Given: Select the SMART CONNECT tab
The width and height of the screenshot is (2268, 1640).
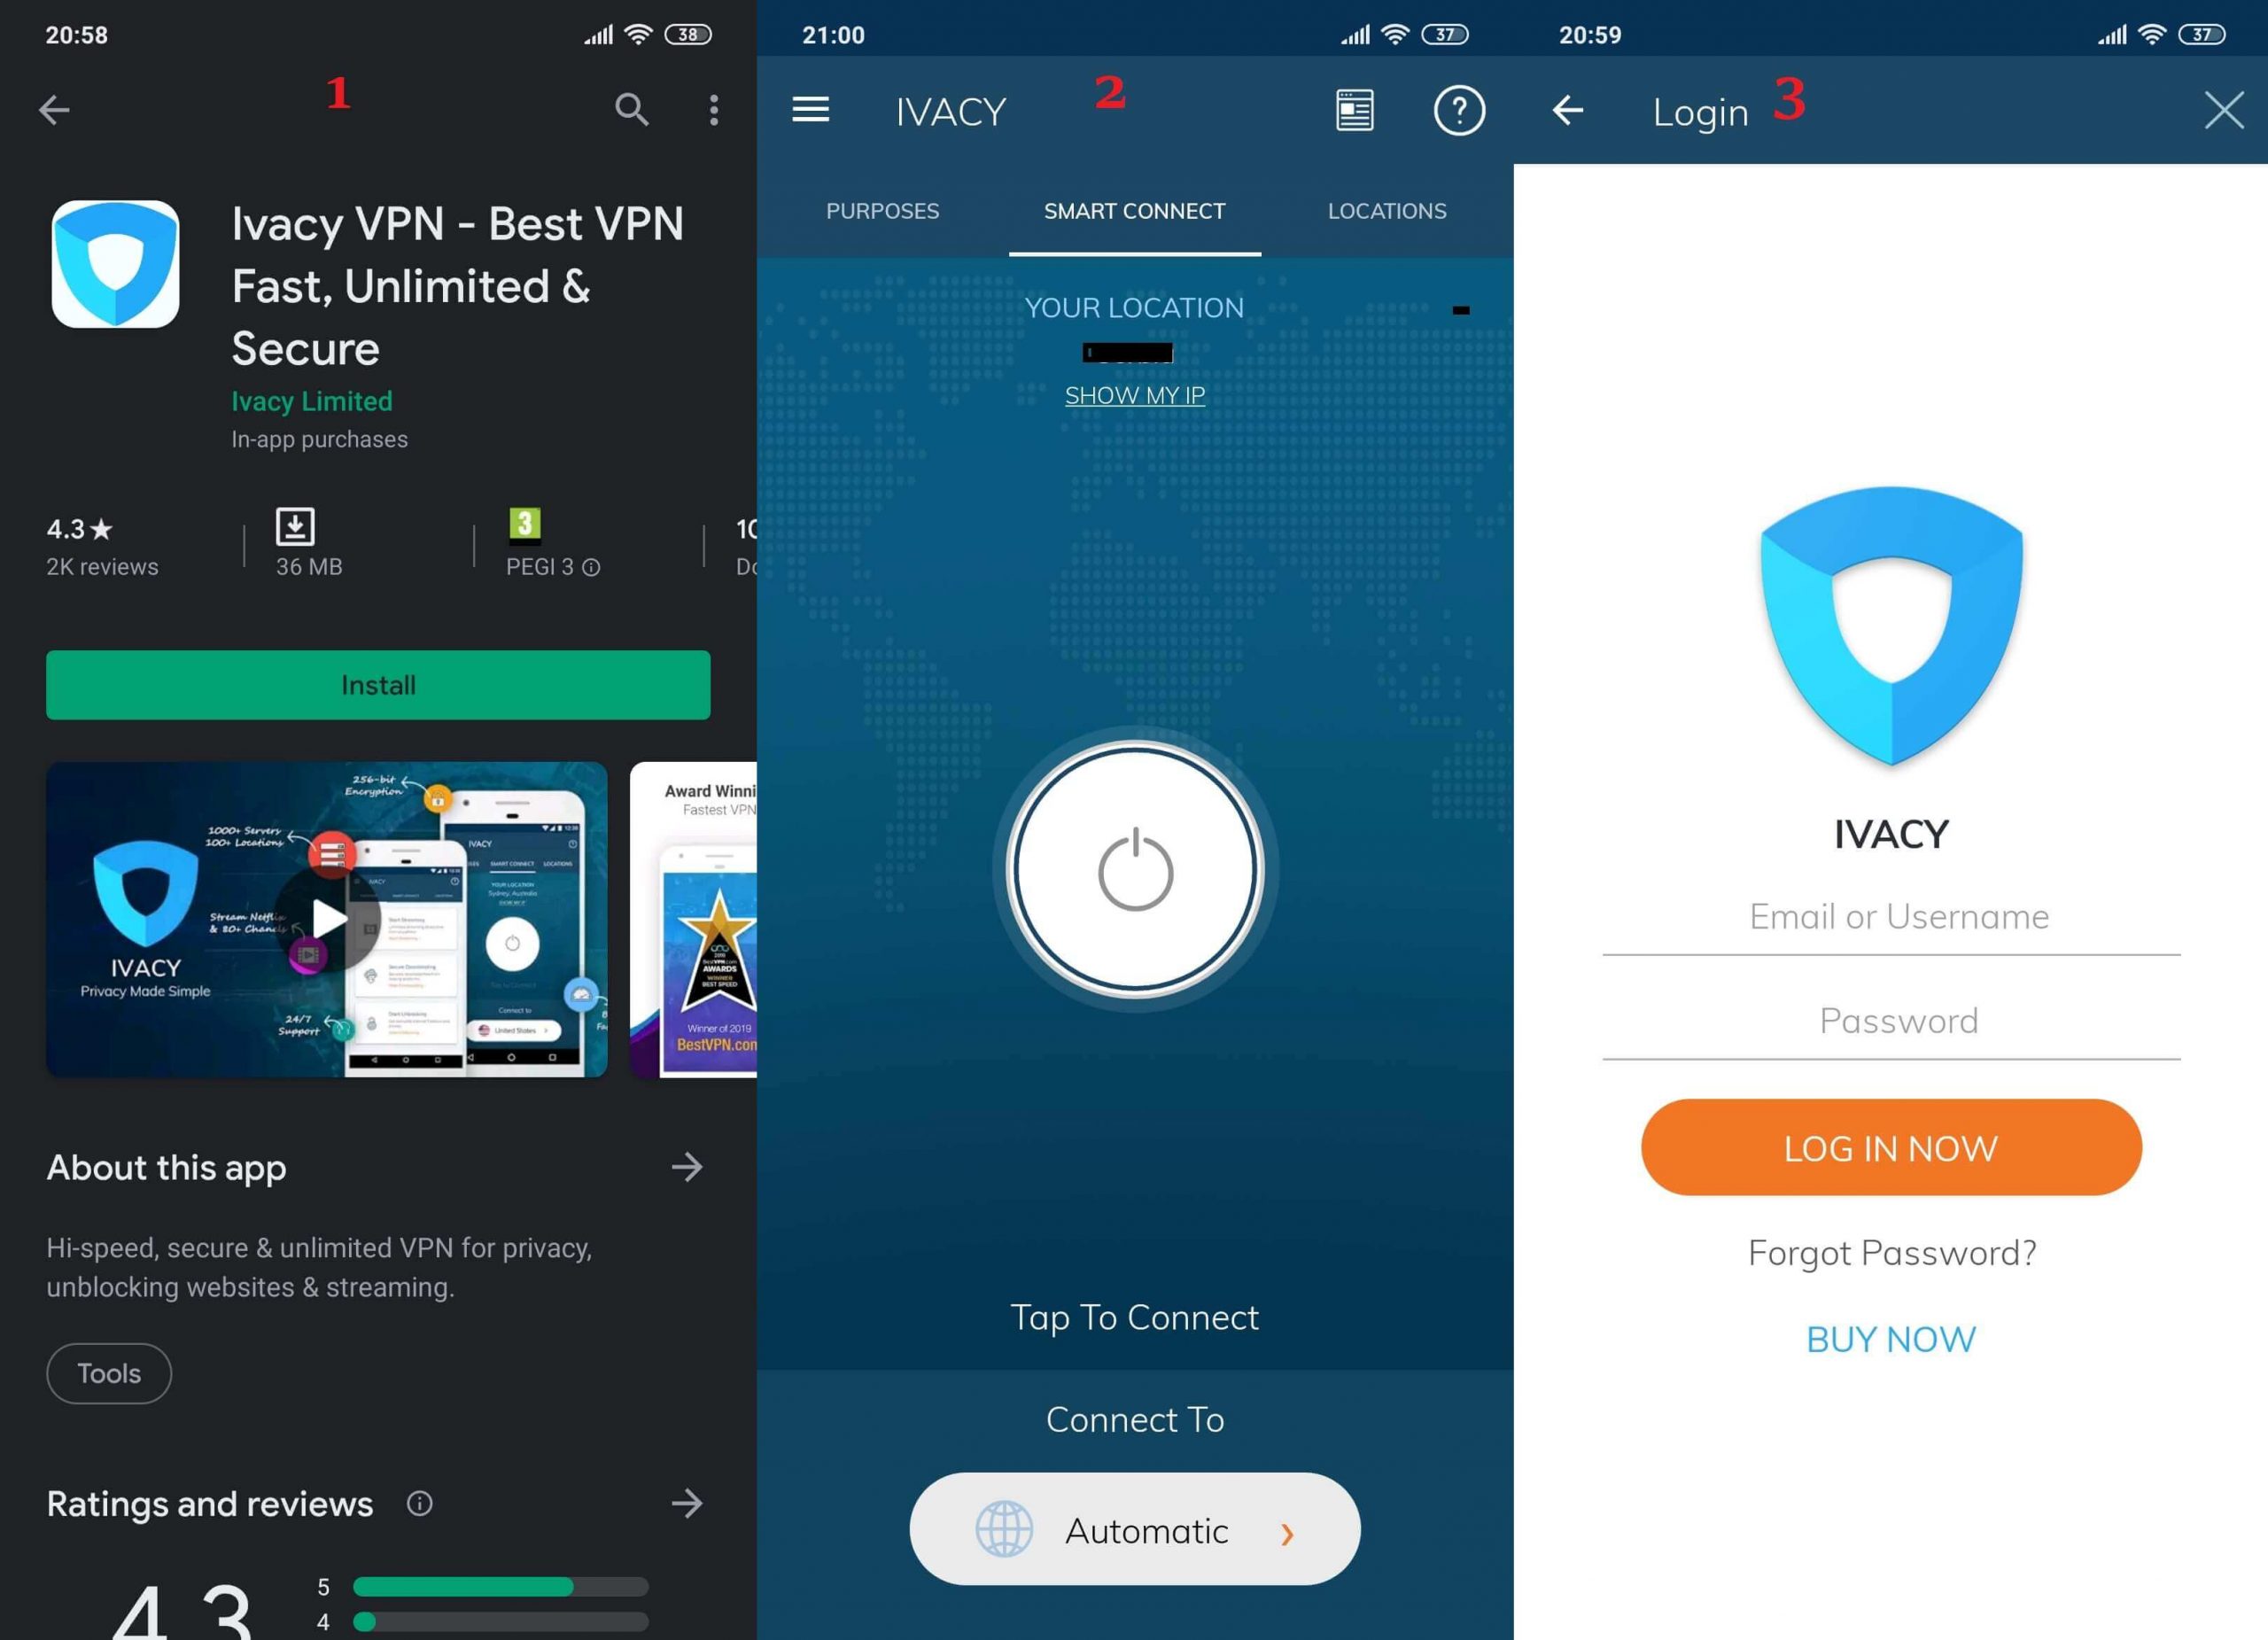Looking at the screenshot, I should click(1132, 212).
